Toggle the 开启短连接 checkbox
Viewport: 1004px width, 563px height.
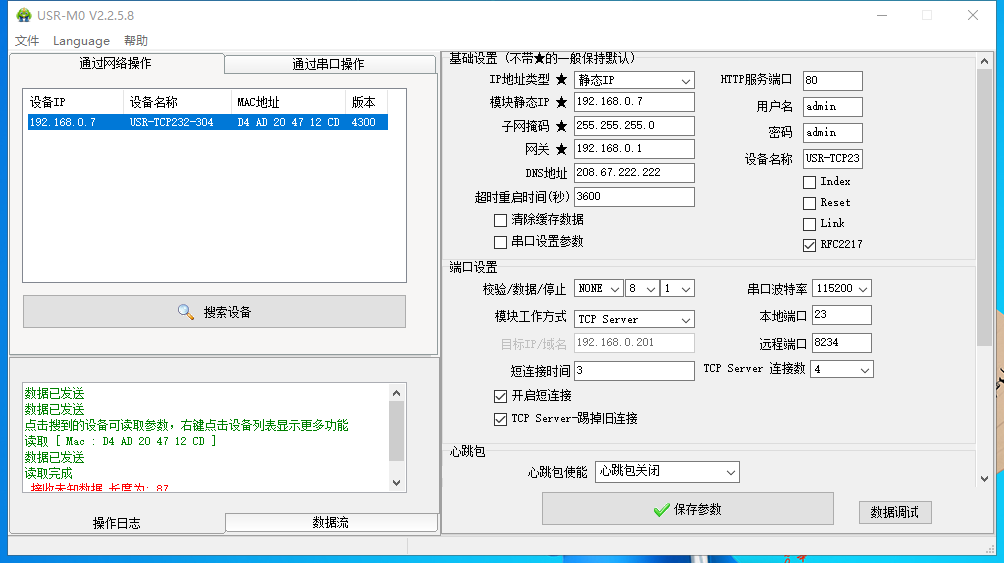[501, 397]
